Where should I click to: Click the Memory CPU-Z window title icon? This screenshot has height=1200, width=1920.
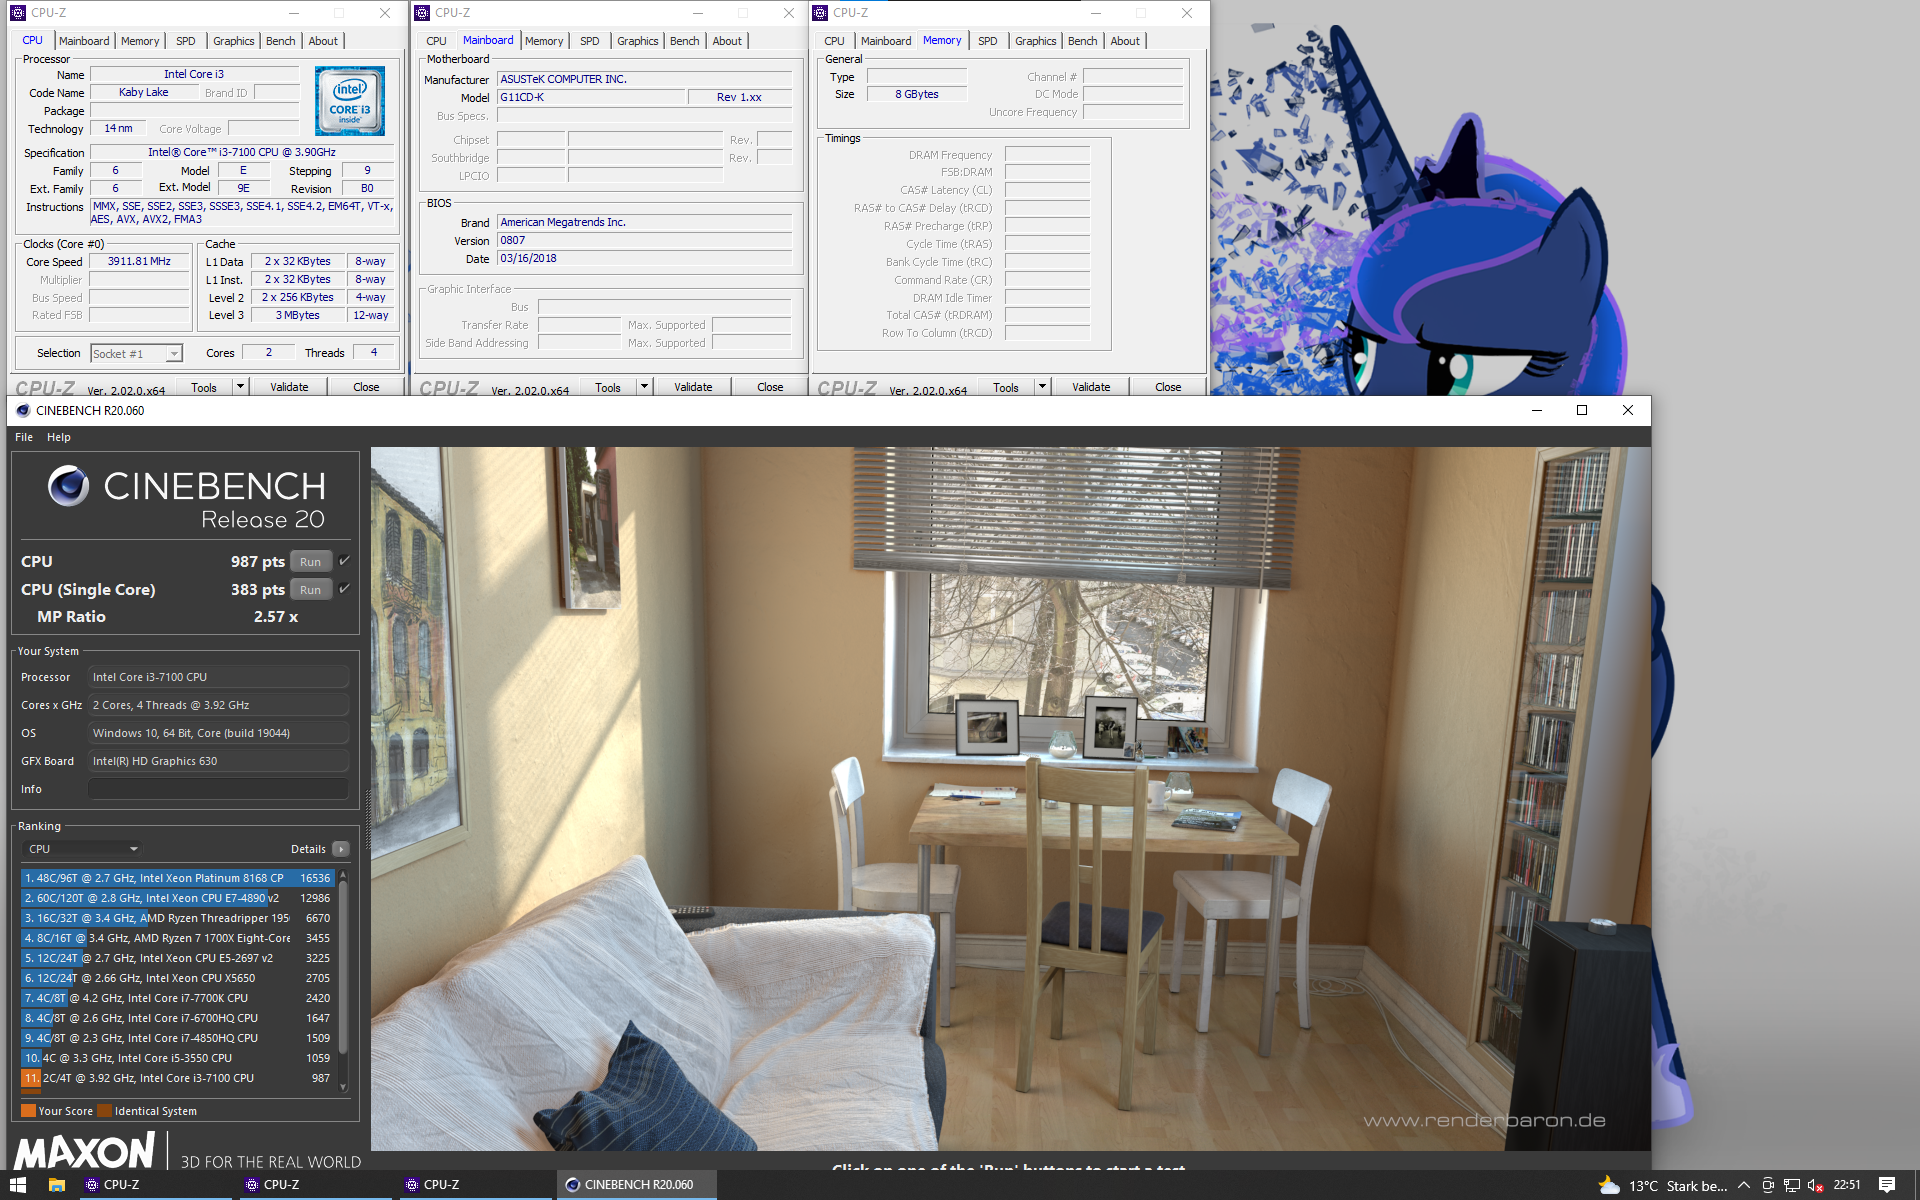pyautogui.click(x=820, y=13)
